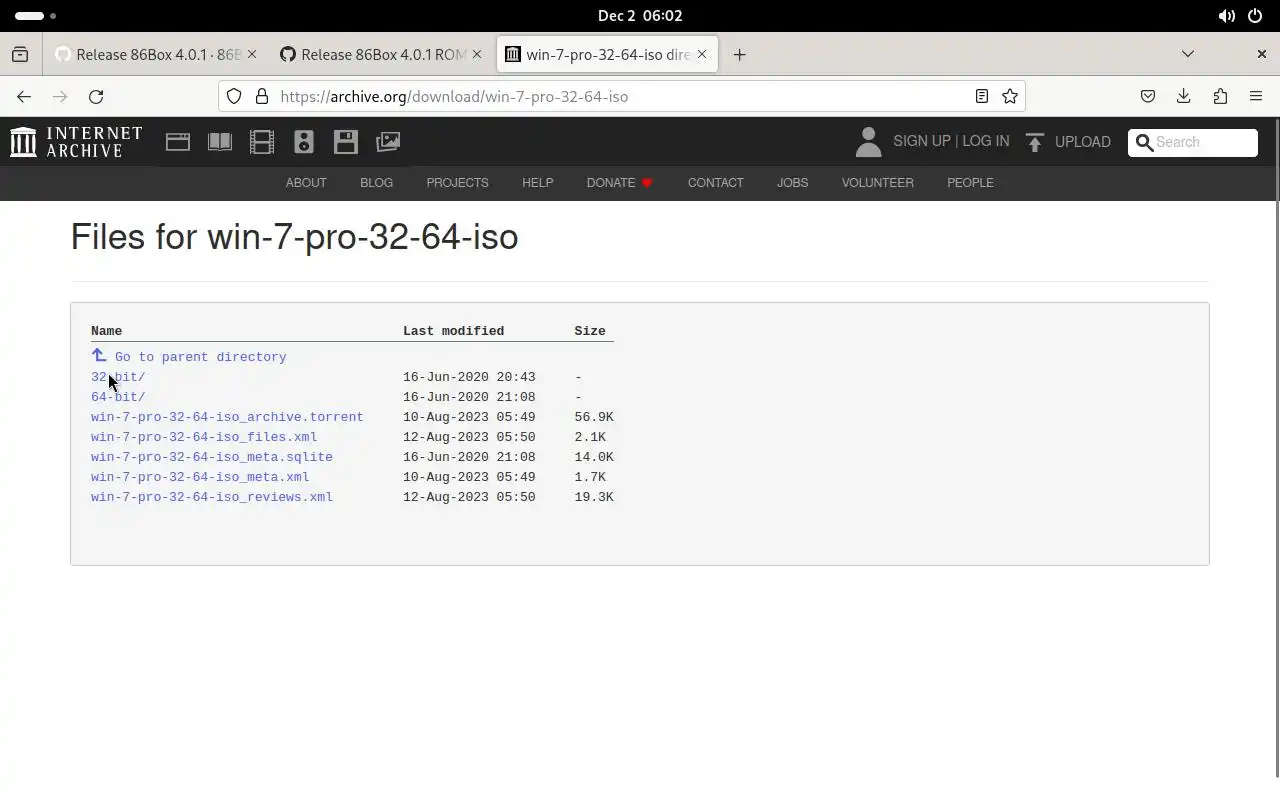Open the Software floppy-disk icon
Viewport: 1280px width, 800px height.
point(346,142)
